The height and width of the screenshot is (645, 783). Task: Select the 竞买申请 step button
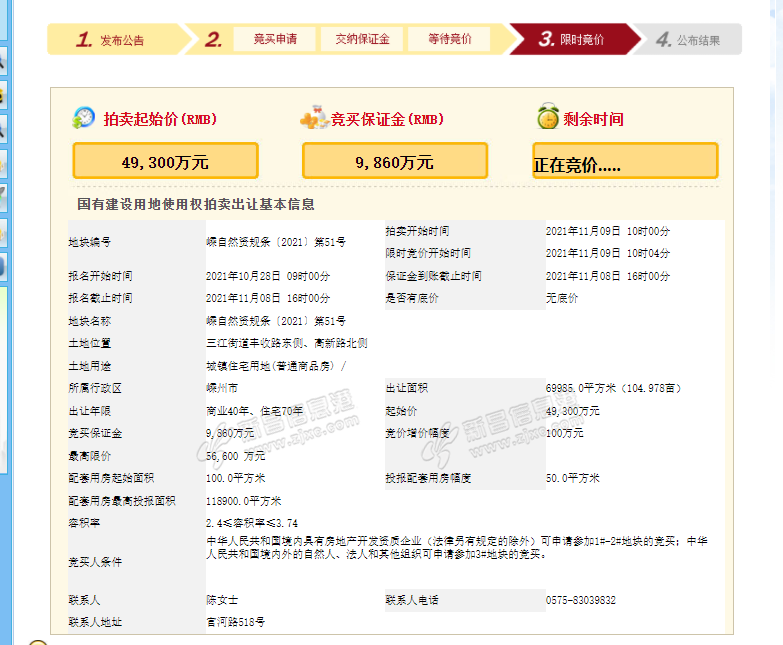tap(275, 39)
